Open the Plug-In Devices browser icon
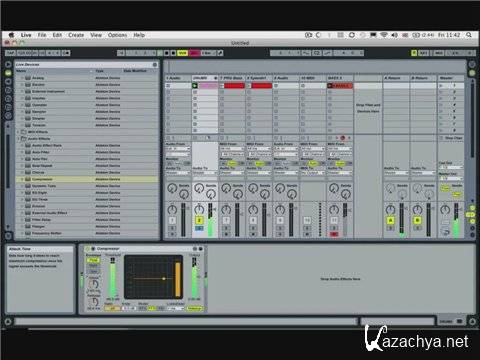 9,81
